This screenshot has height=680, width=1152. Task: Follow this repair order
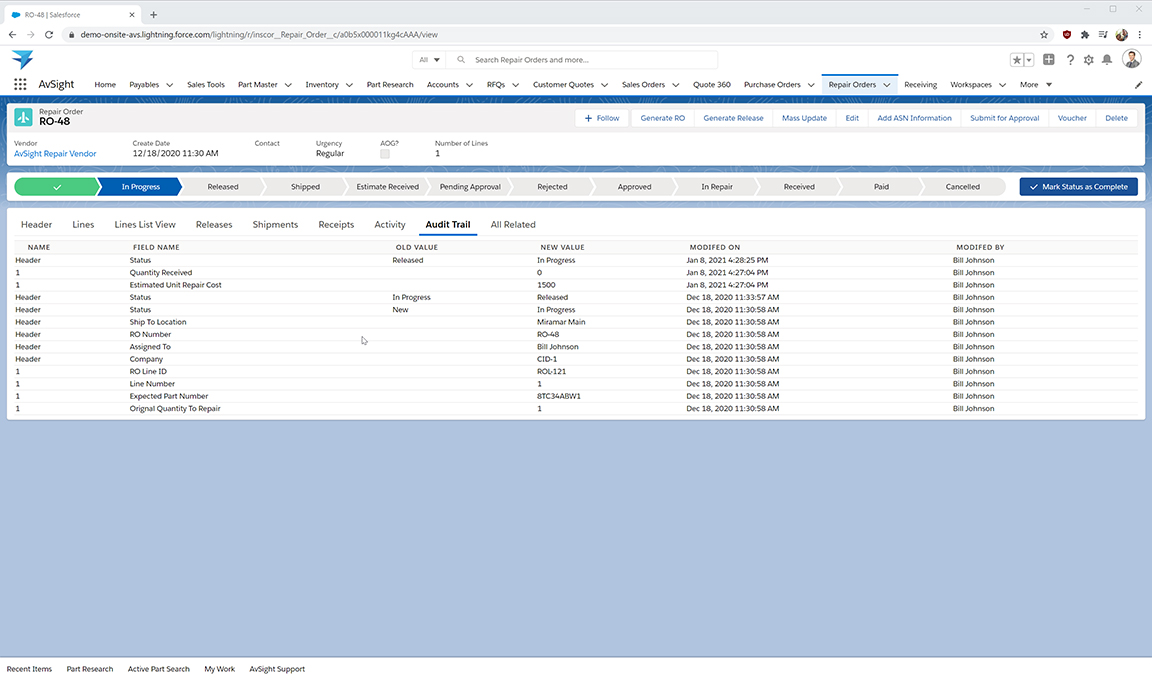coord(602,118)
